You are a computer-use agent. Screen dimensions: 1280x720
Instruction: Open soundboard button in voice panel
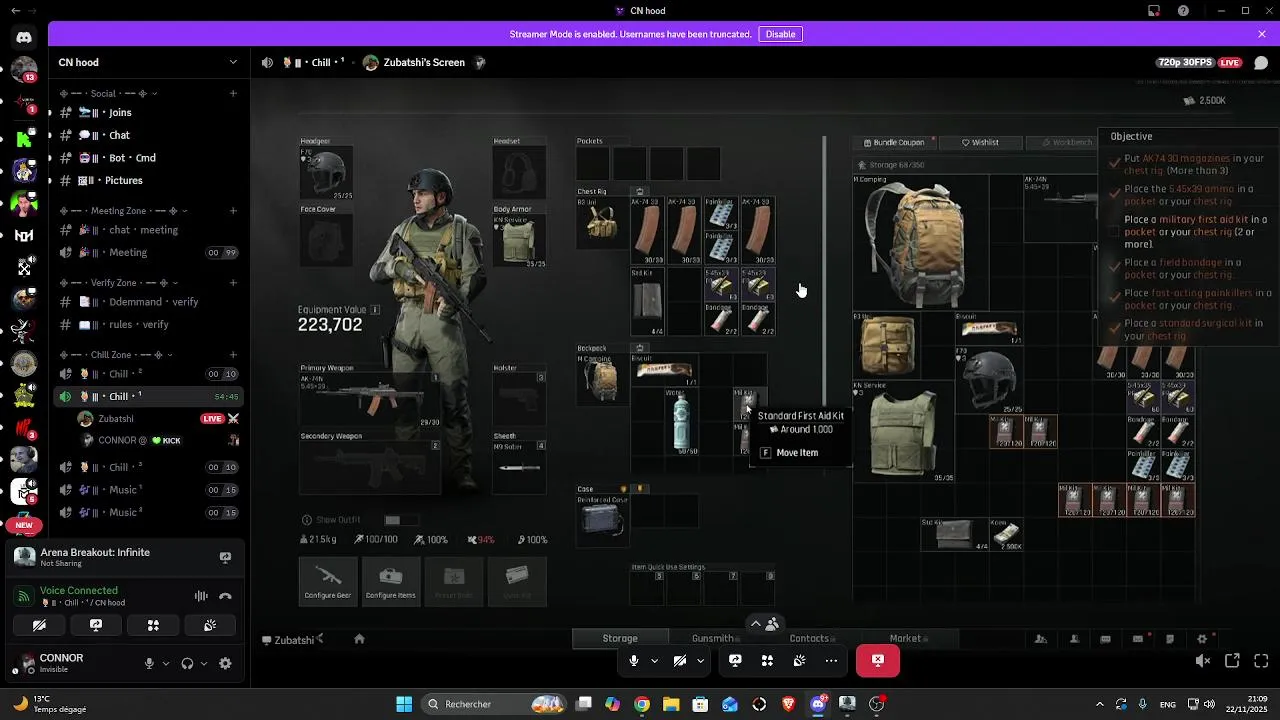point(210,625)
